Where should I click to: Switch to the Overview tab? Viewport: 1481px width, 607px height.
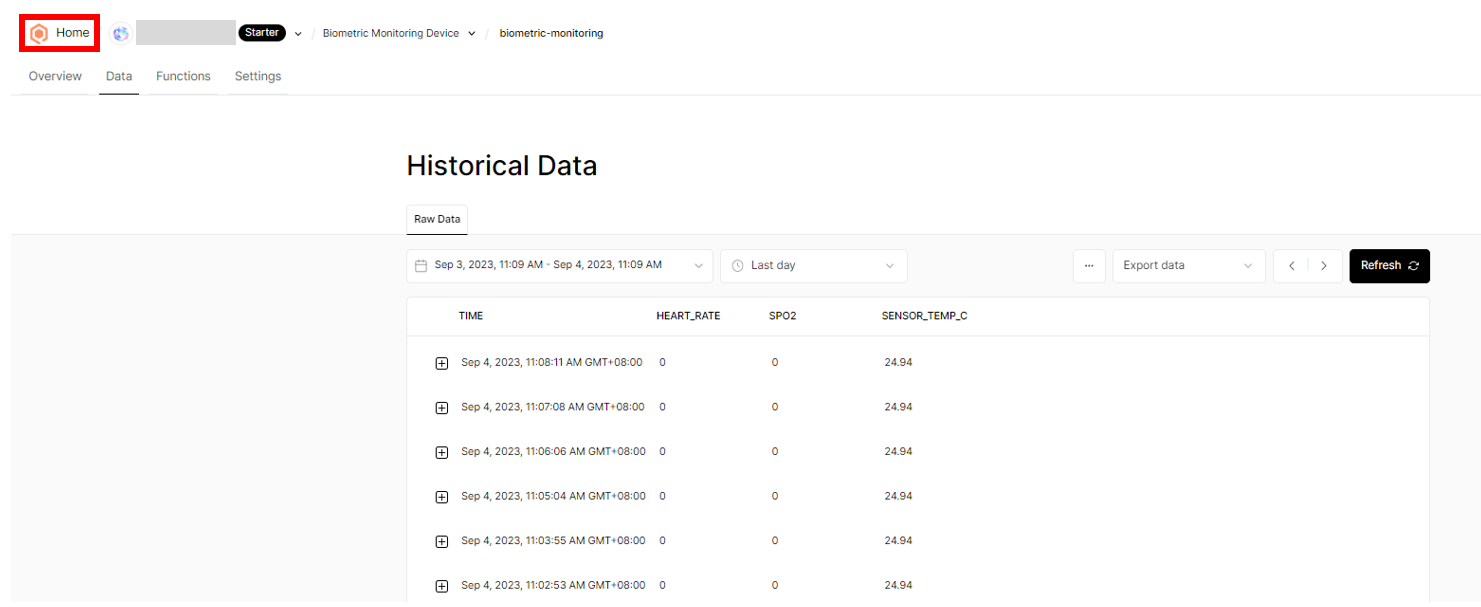click(x=55, y=76)
